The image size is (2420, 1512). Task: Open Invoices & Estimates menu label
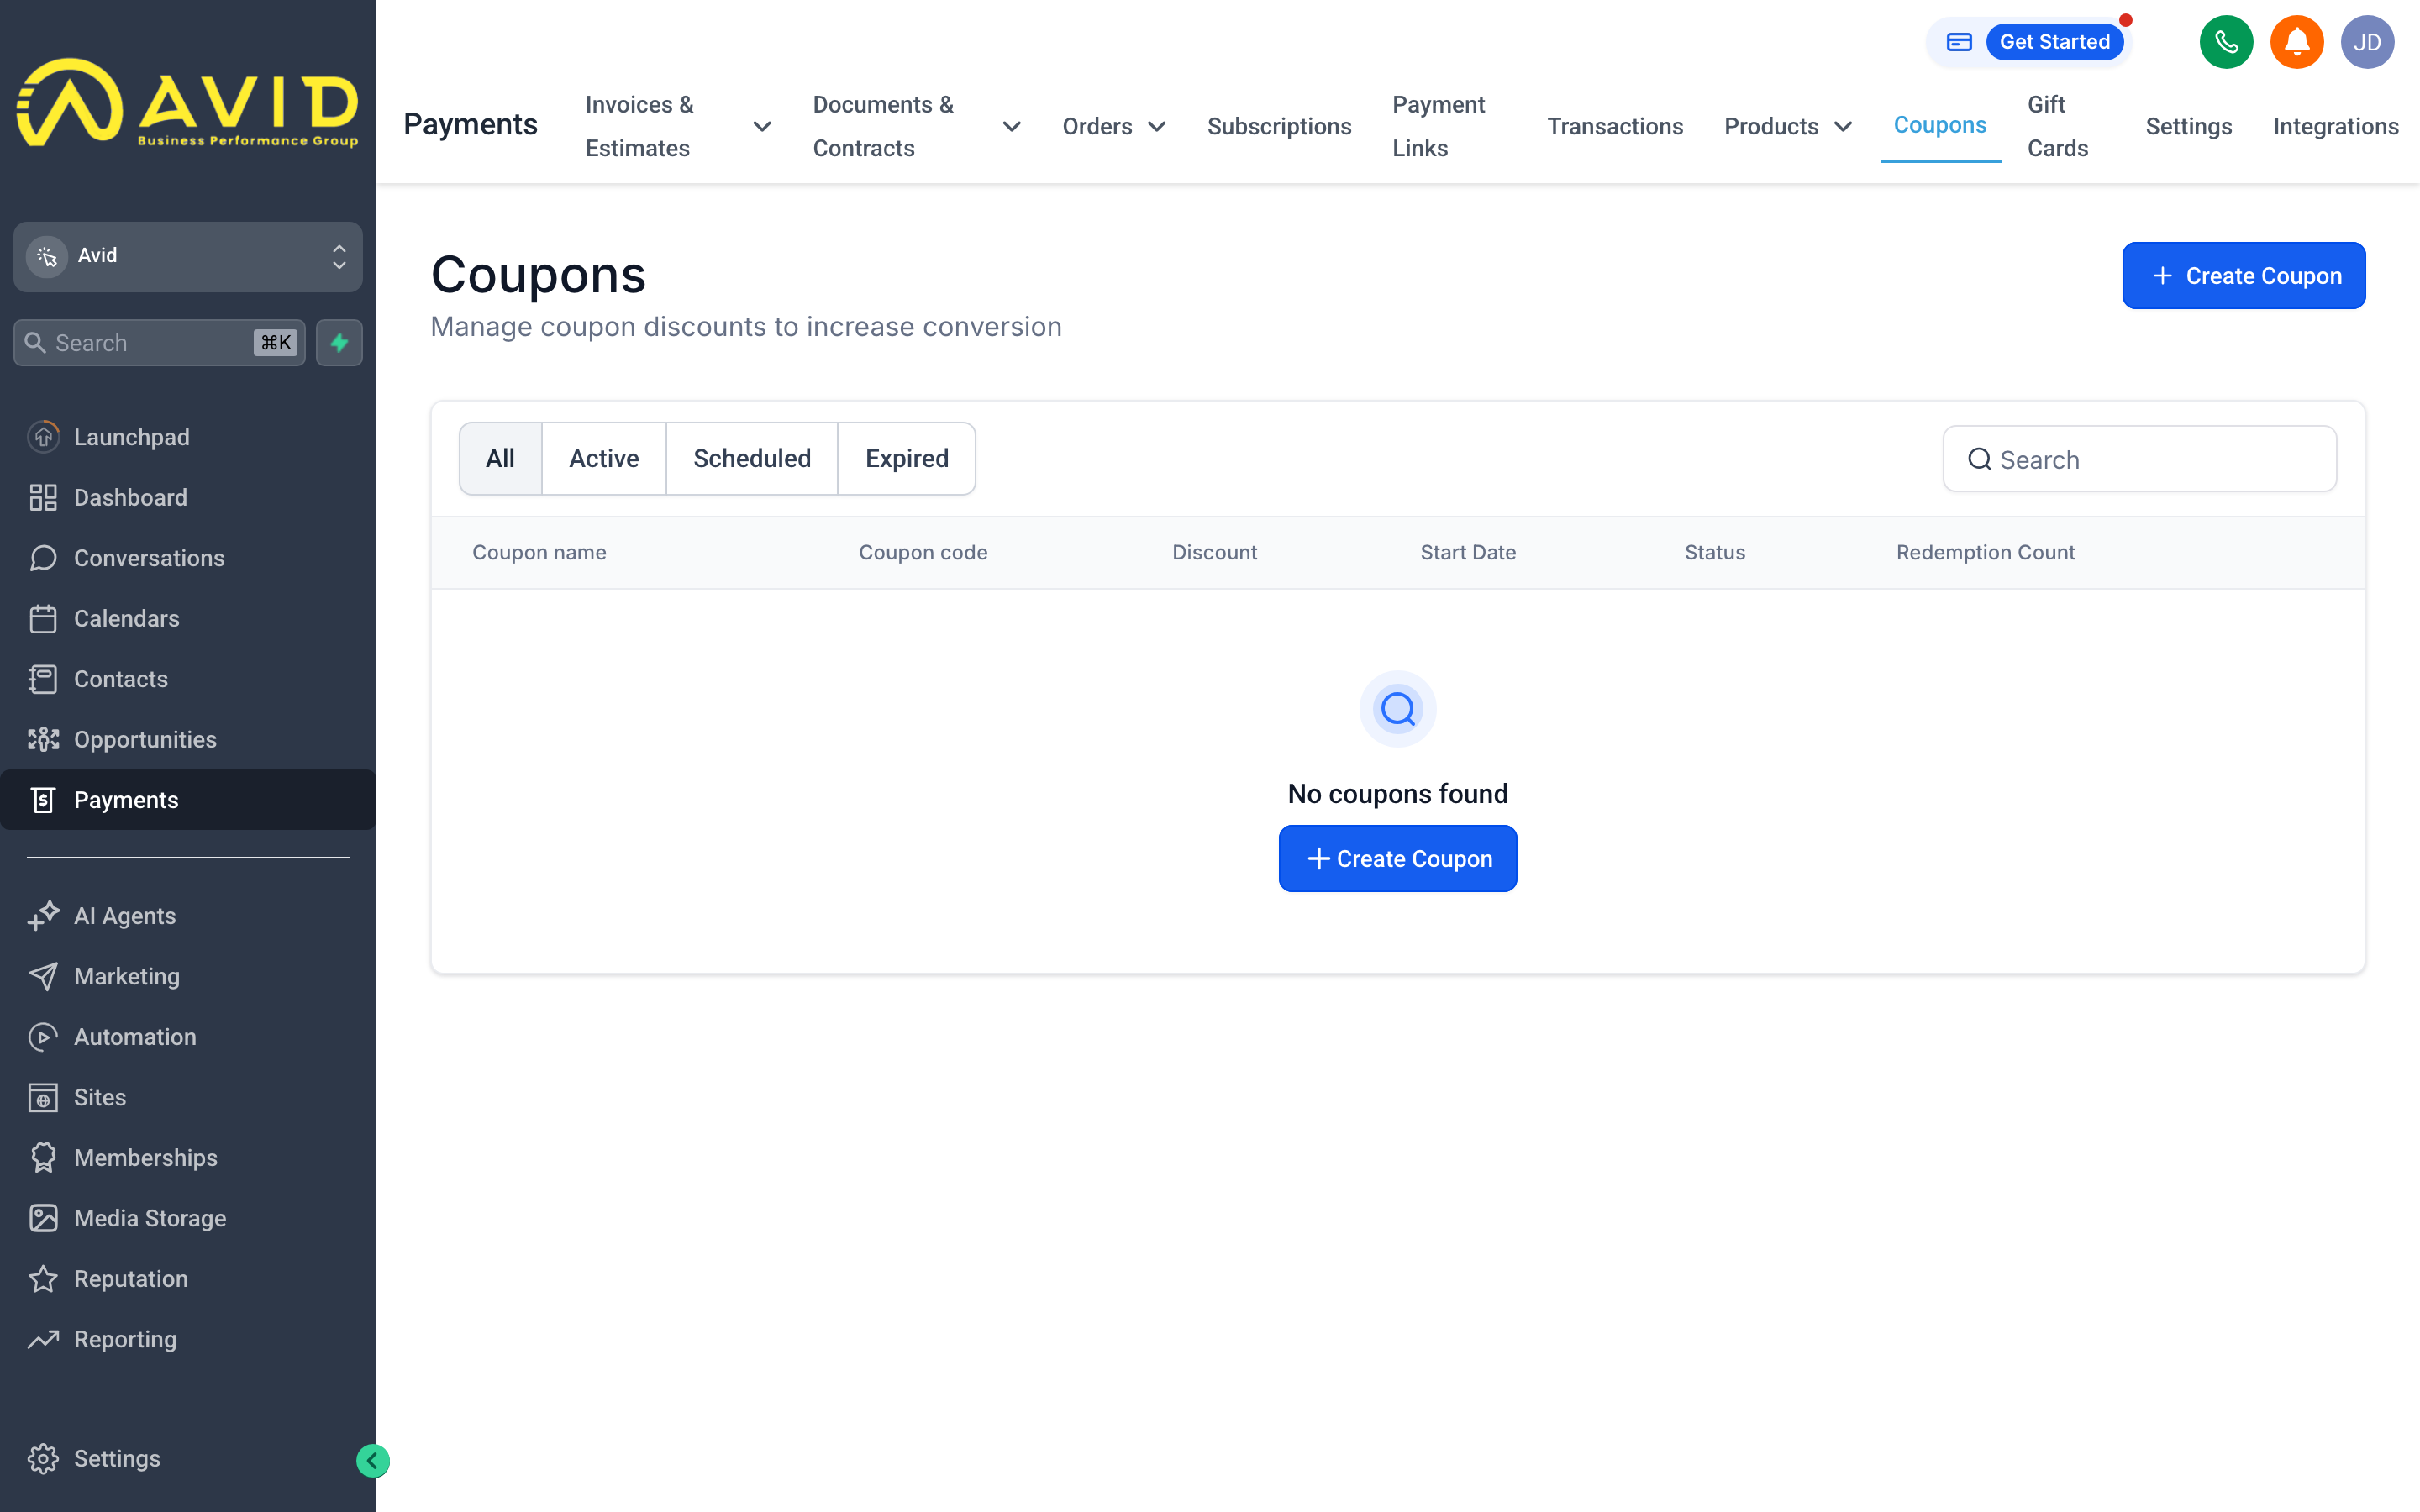pos(639,127)
